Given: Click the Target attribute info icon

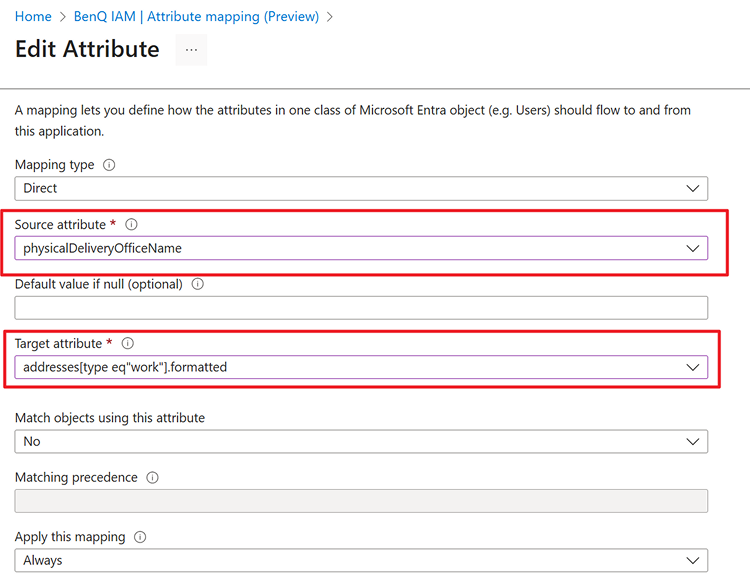Looking at the screenshot, I should click(128, 344).
